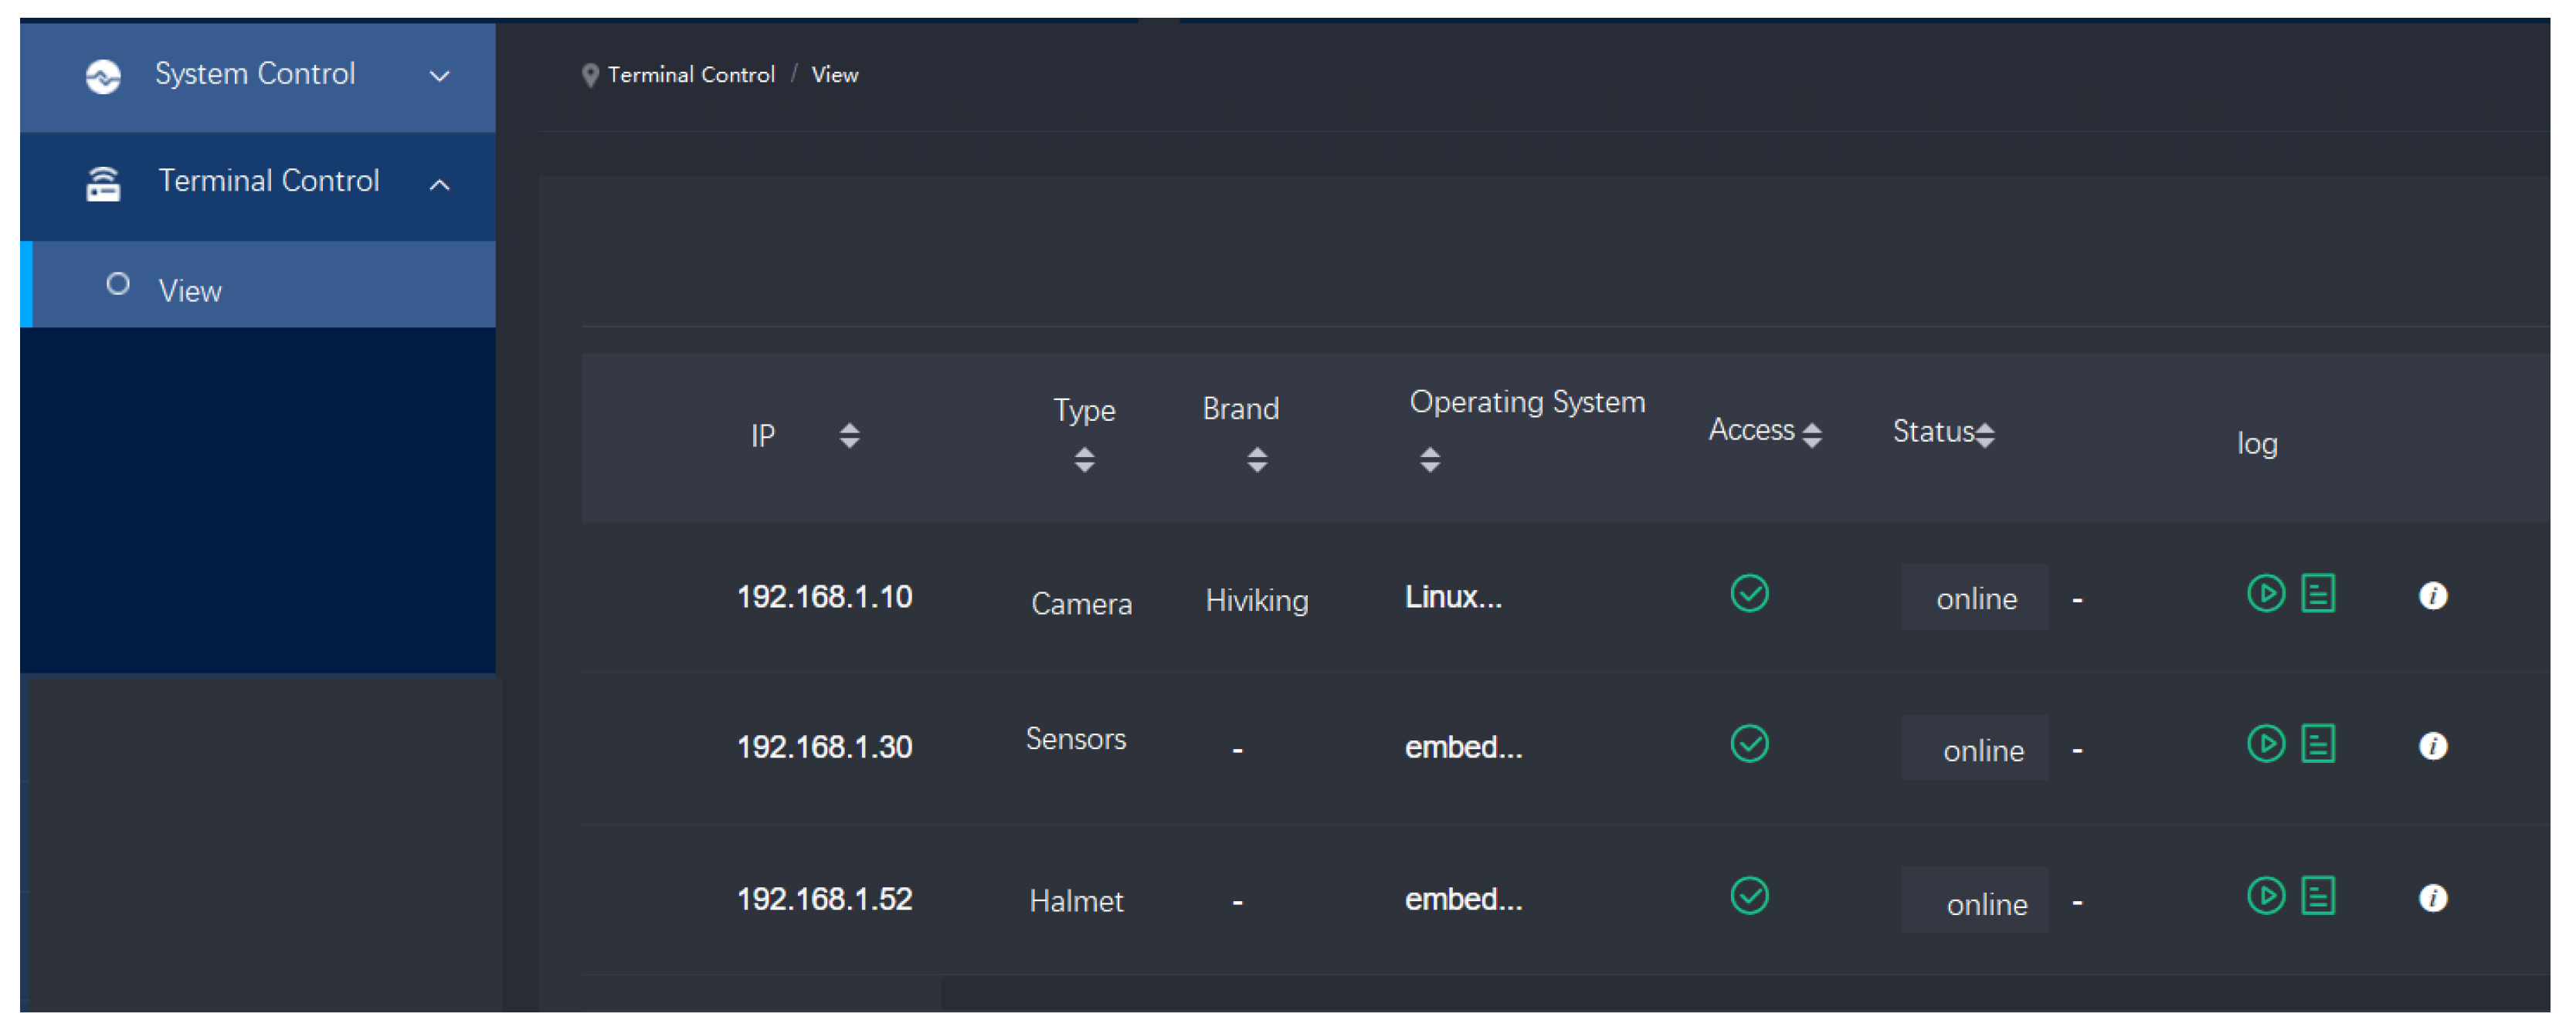Viewport: 2576px width, 1034px height.
Task: Click access checkmark for Halmet row
Action: coord(1749,896)
